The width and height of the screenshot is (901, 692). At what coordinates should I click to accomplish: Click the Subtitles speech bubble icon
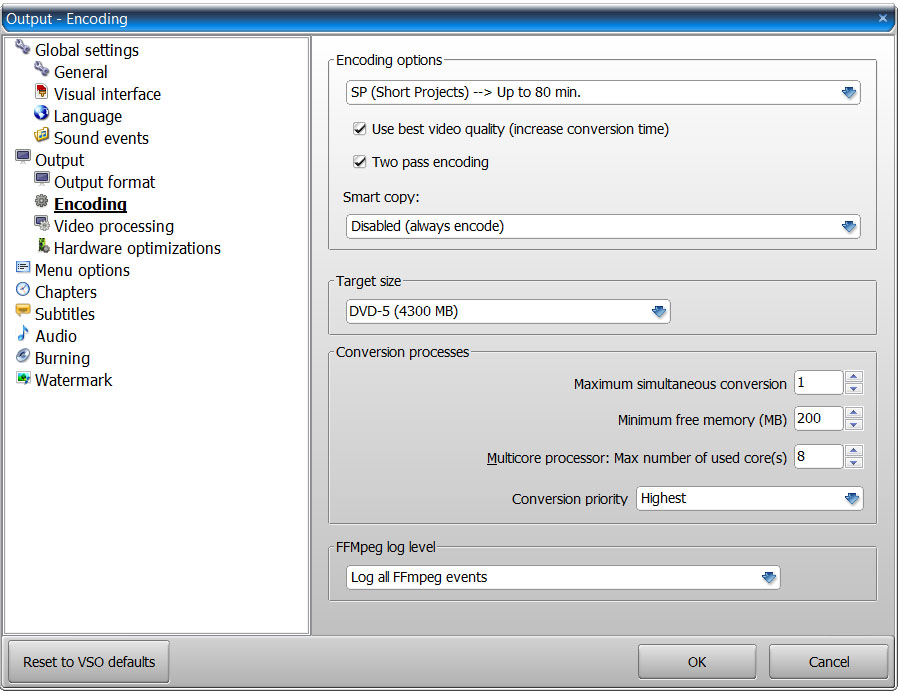pyautogui.click(x=23, y=311)
